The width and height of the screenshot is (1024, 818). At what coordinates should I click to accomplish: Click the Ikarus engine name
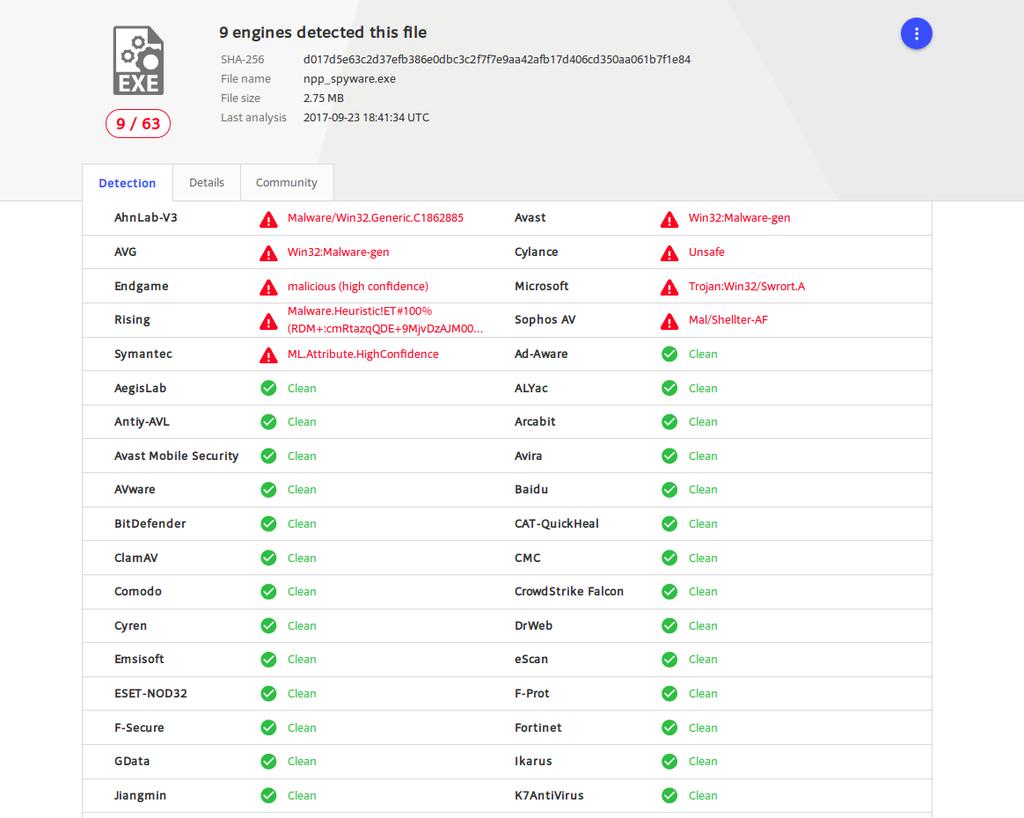click(534, 761)
